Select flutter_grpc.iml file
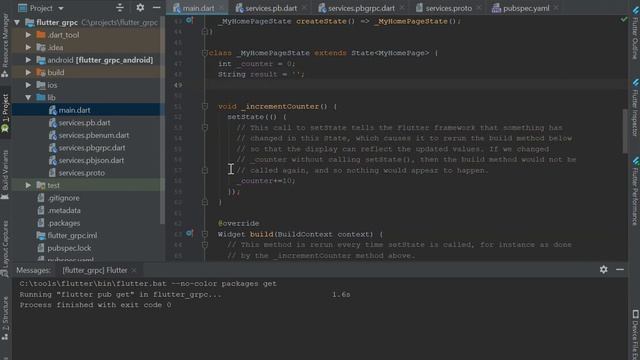Screen dimensions: 640x360 tap(72, 236)
